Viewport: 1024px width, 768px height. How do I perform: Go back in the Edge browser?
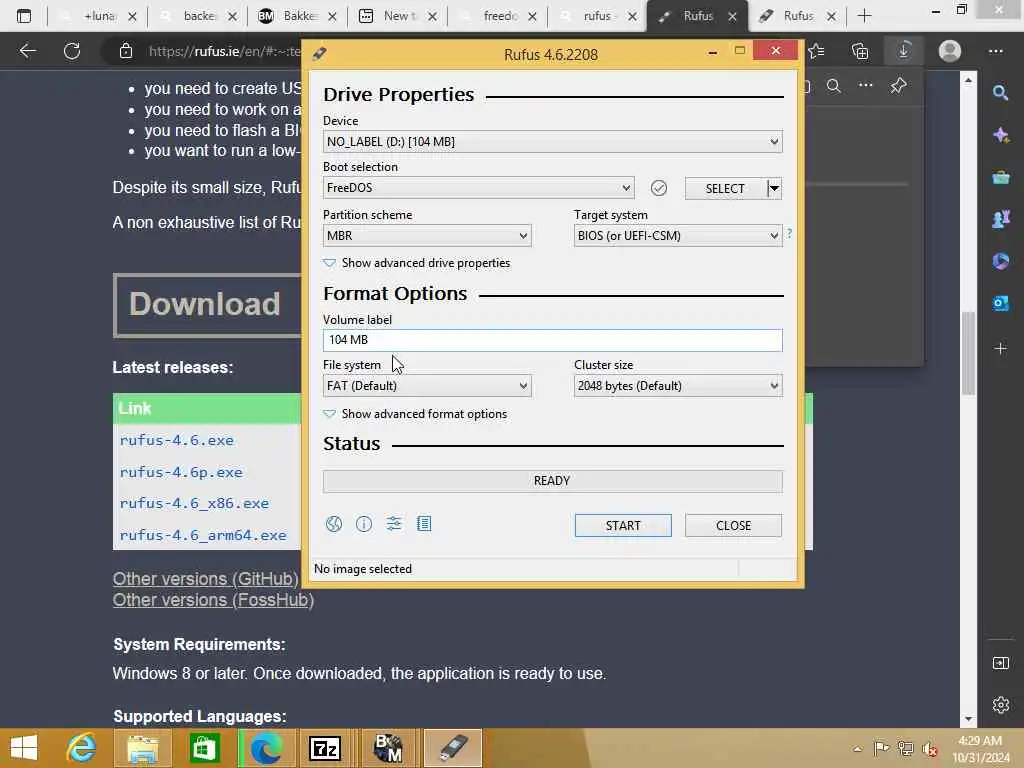click(x=28, y=51)
